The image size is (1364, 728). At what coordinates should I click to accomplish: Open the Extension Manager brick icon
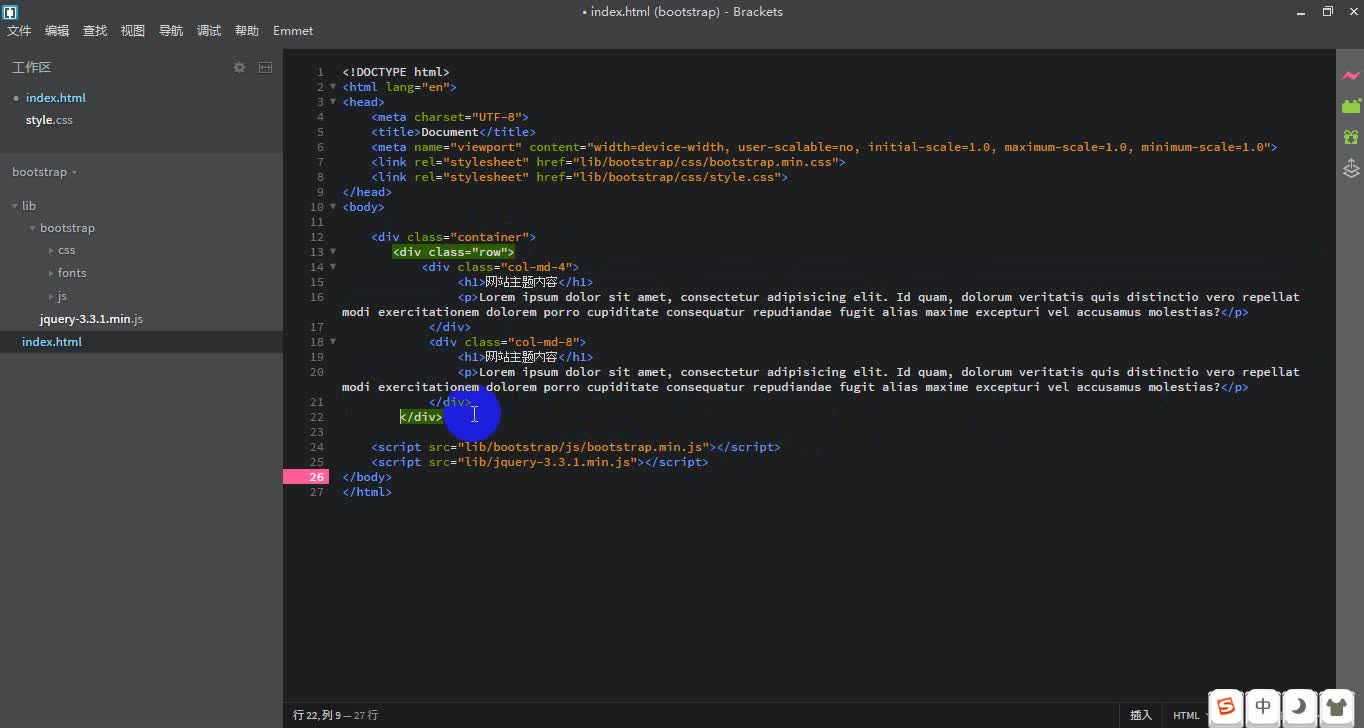click(1351, 105)
